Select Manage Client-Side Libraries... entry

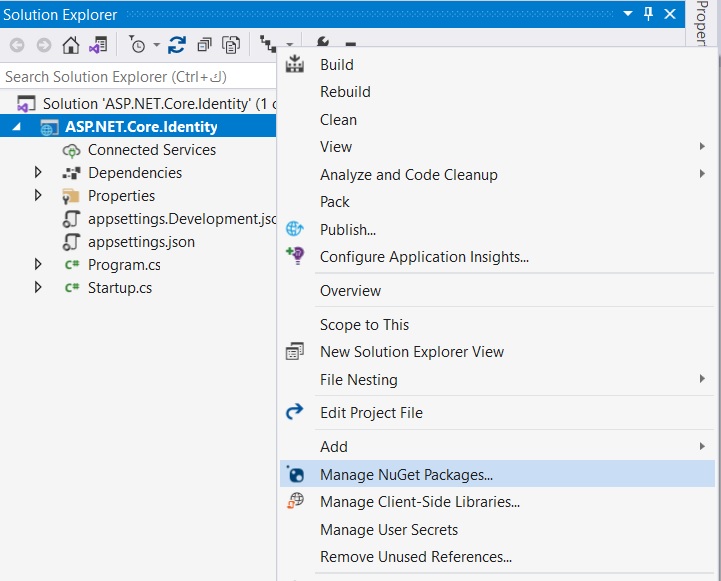pos(497,501)
